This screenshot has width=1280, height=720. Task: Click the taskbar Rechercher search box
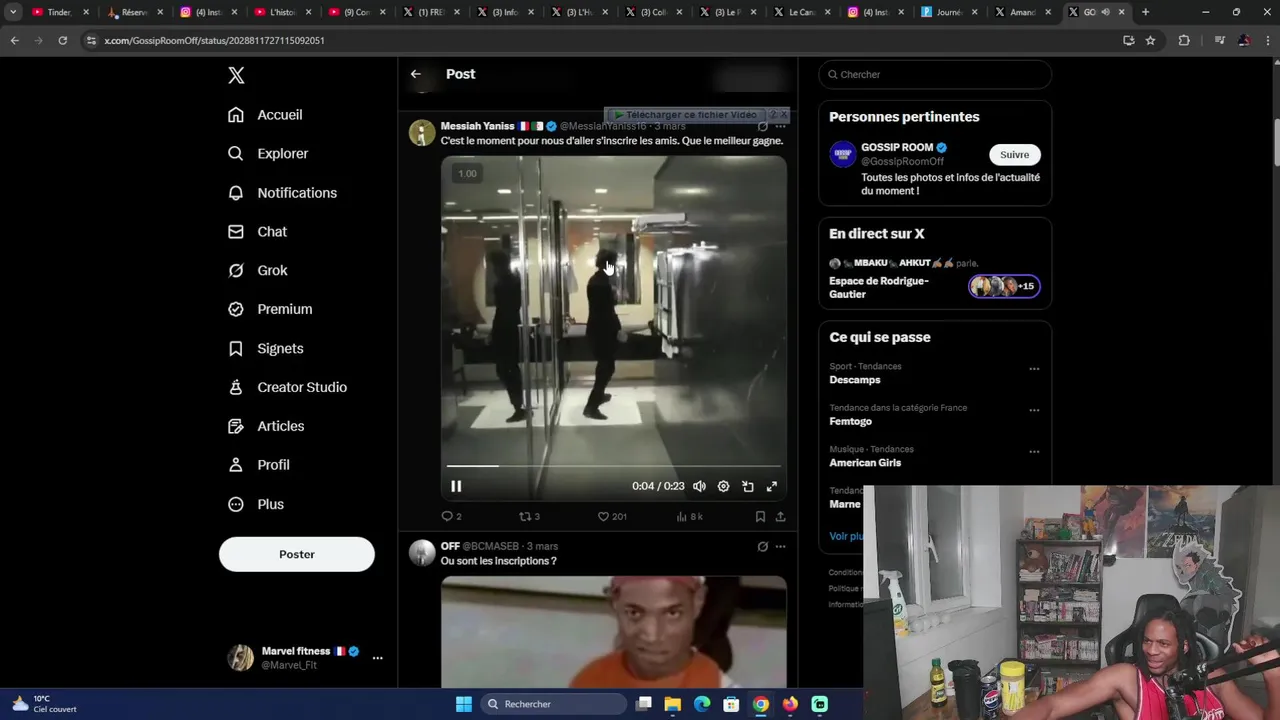coord(553,705)
